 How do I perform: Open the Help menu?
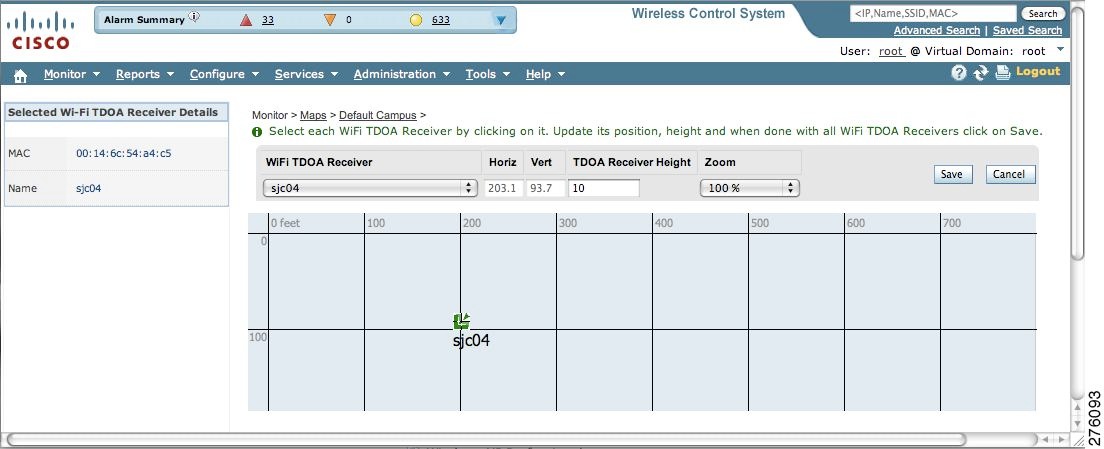pyautogui.click(x=545, y=74)
